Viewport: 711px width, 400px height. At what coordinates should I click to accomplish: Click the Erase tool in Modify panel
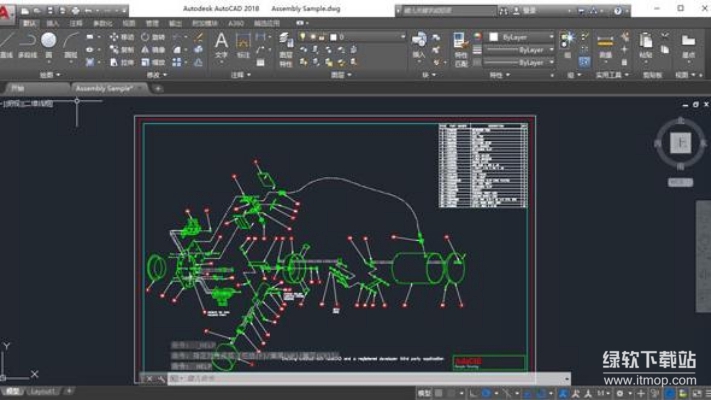pos(199,37)
